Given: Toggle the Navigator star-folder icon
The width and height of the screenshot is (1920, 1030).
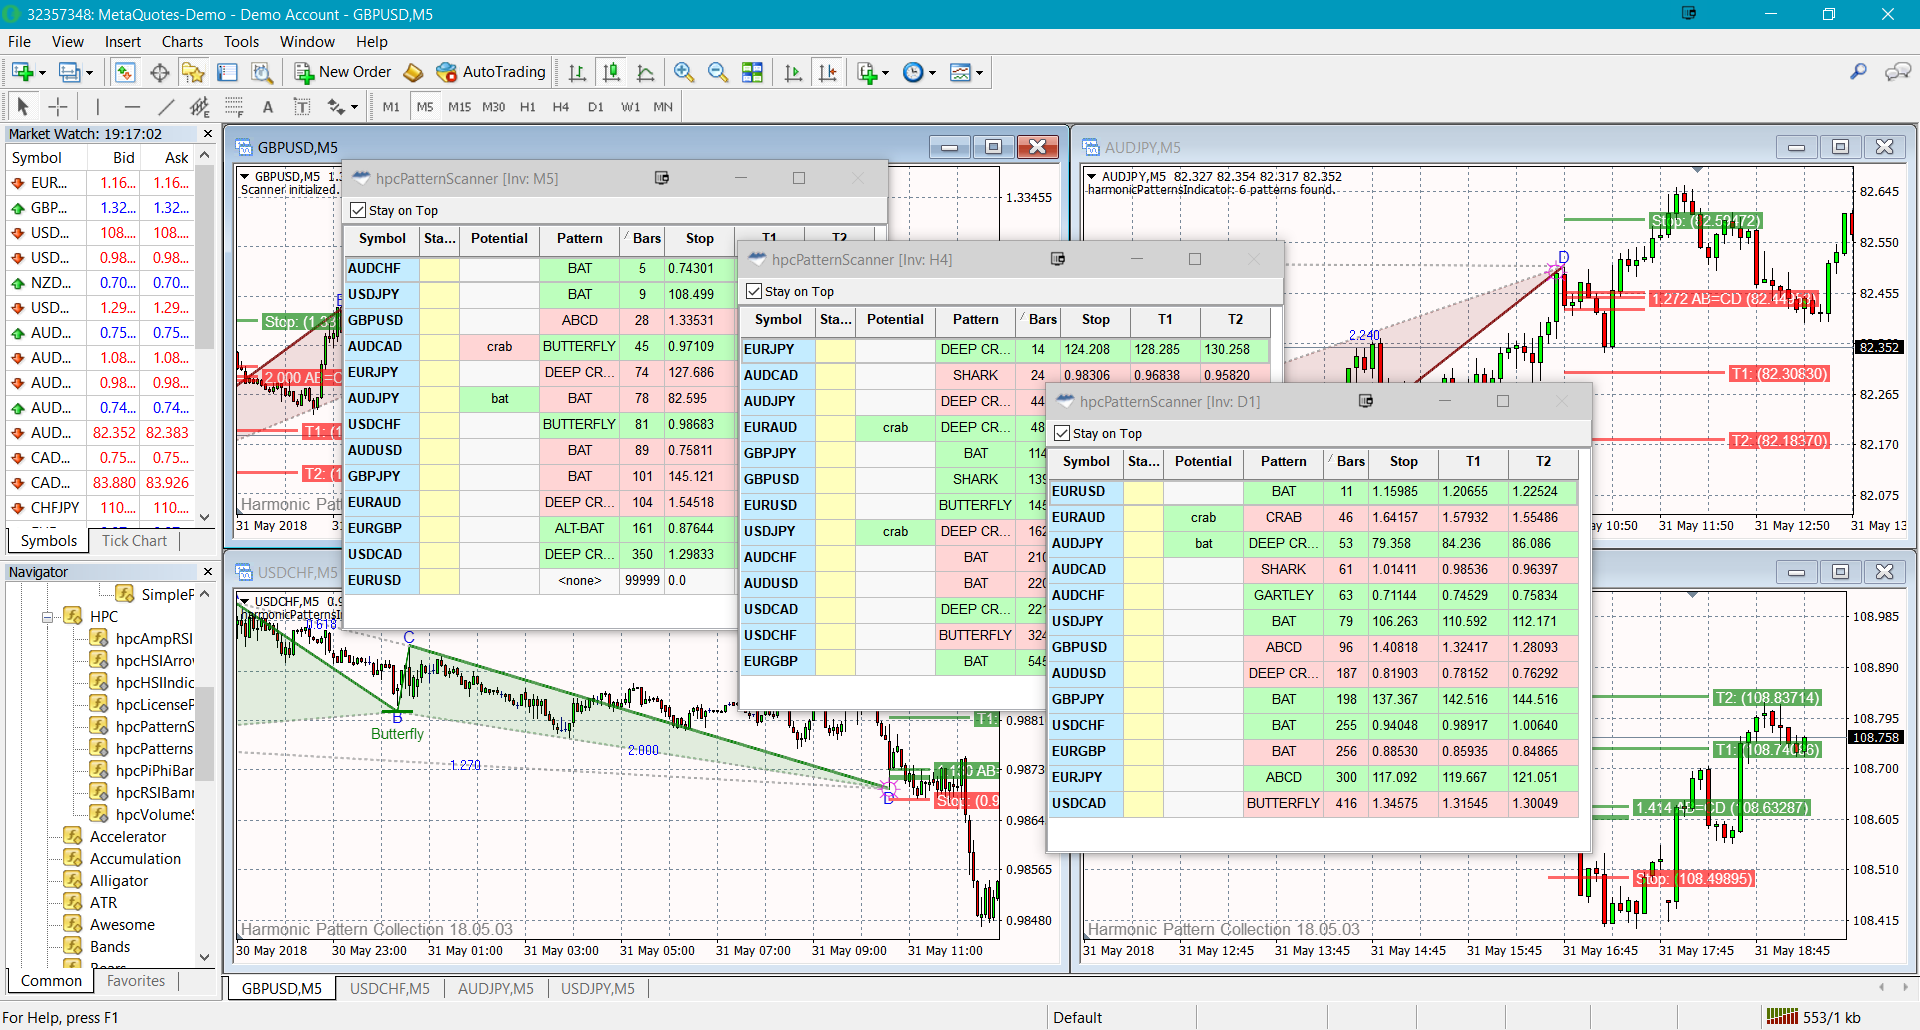Looking at the screenshot, I should click(193, 72).
